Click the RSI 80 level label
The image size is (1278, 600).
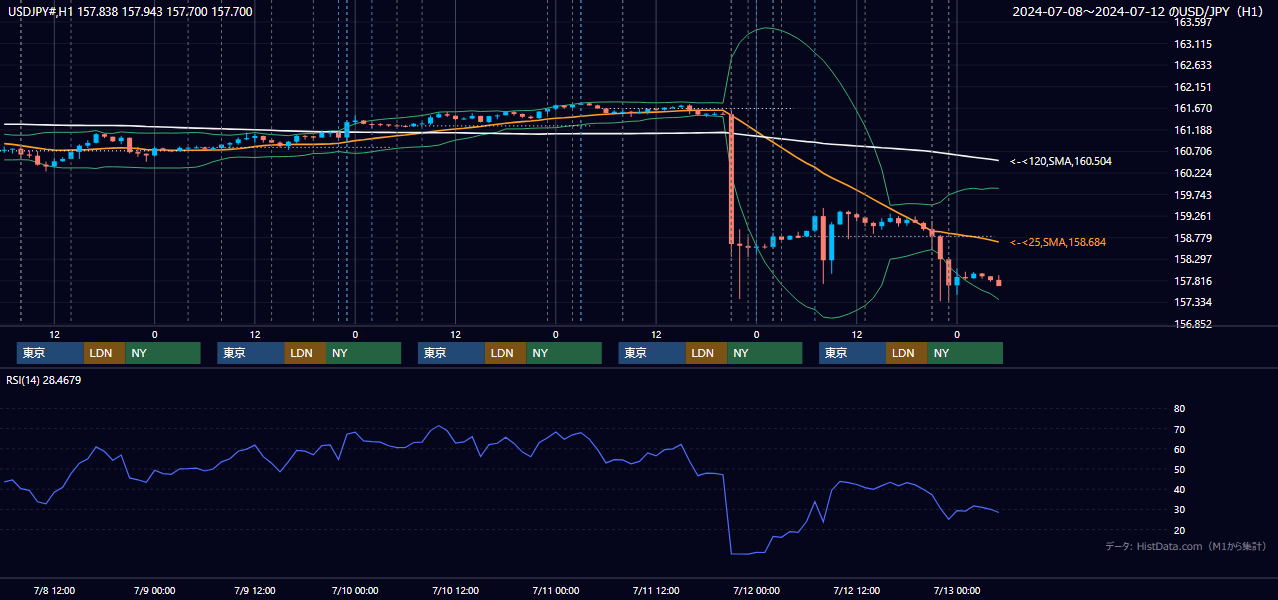pyautogui.click(x=1179, y=409)
